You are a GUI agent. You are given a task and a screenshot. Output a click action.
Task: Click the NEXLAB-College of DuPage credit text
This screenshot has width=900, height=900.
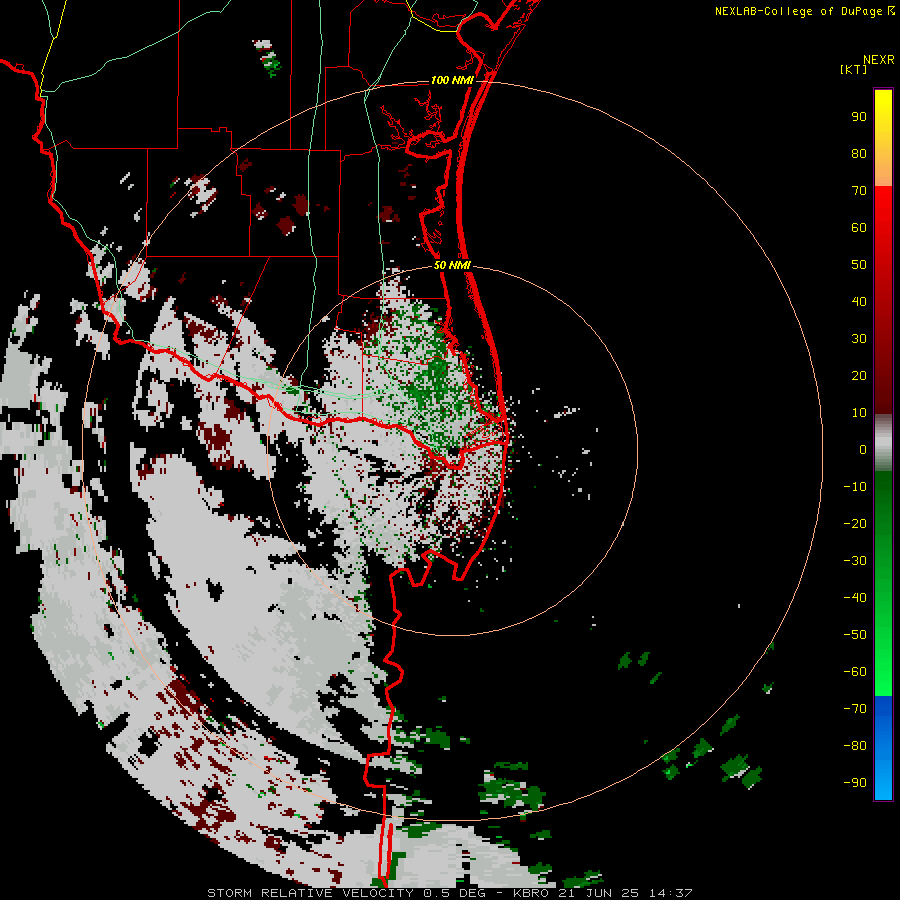[804, 11]
